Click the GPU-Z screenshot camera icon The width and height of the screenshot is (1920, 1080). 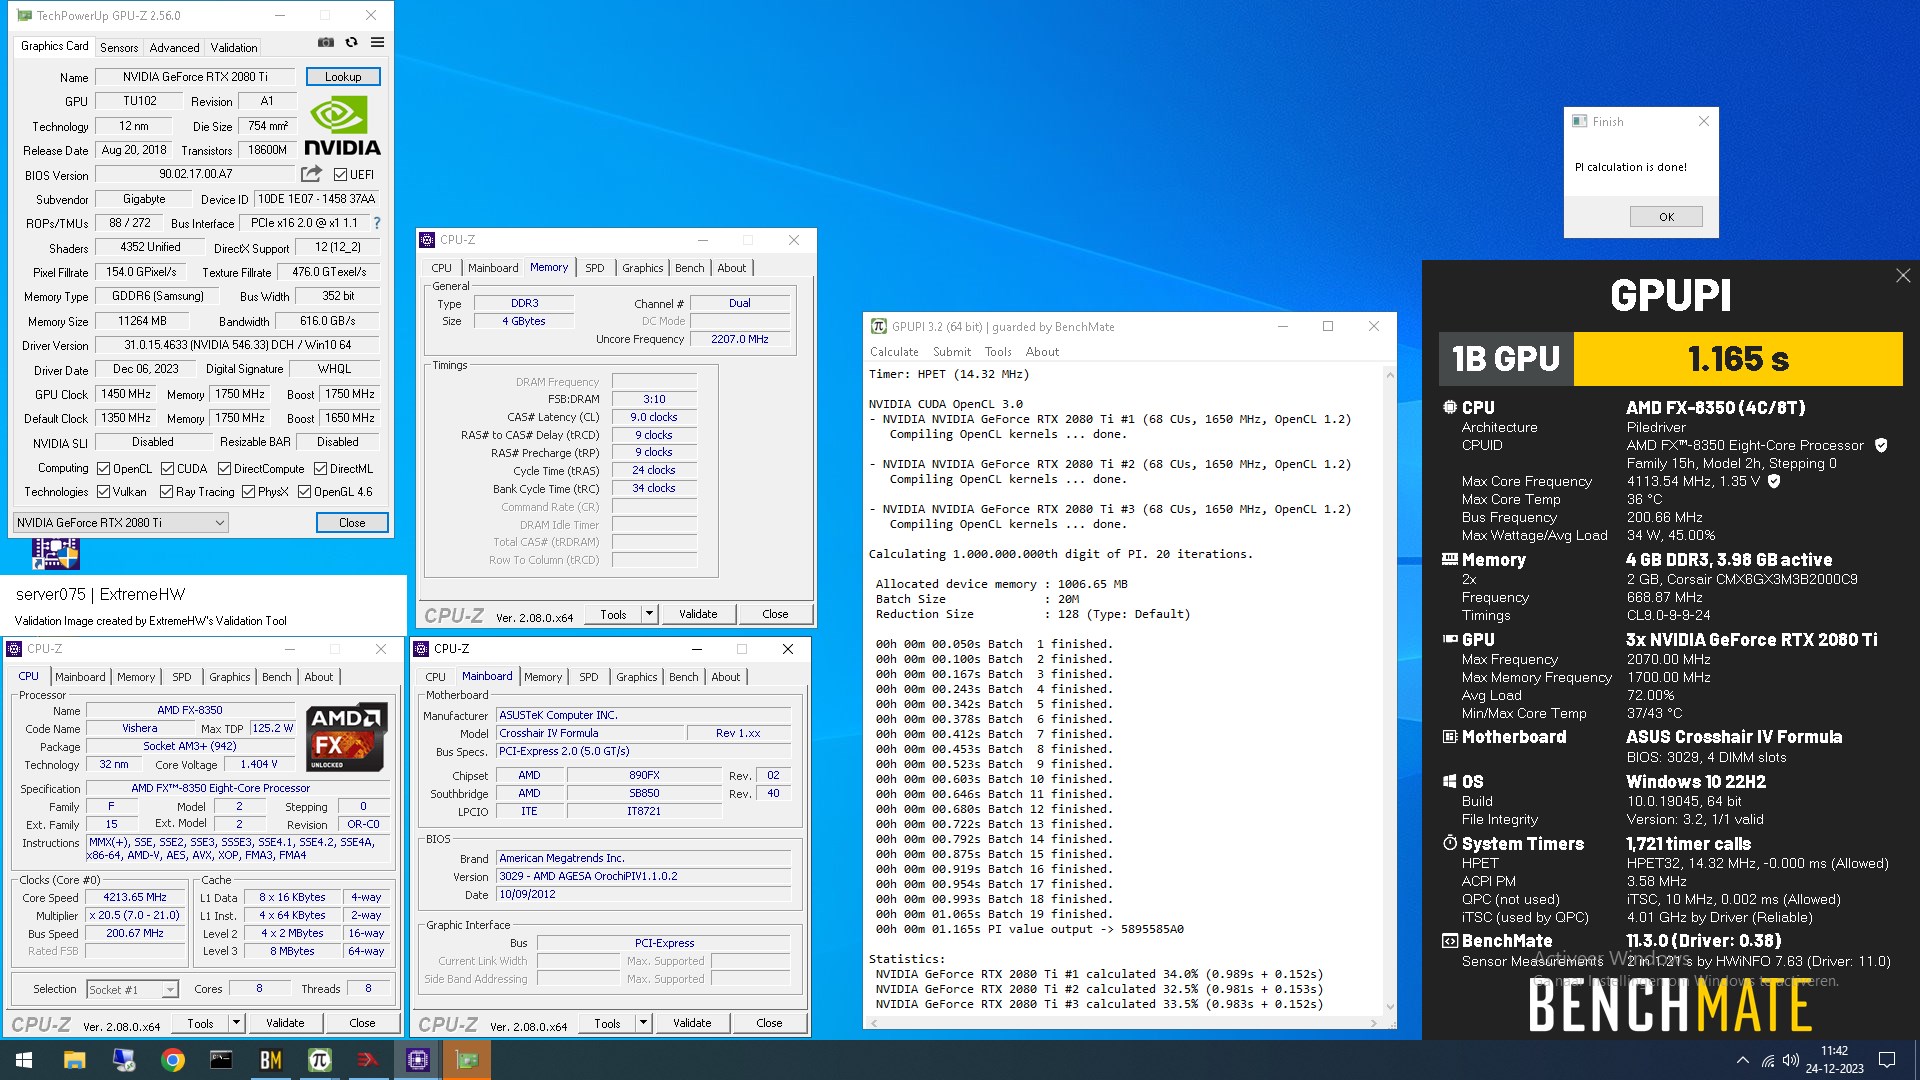click(x=326, y=42)
